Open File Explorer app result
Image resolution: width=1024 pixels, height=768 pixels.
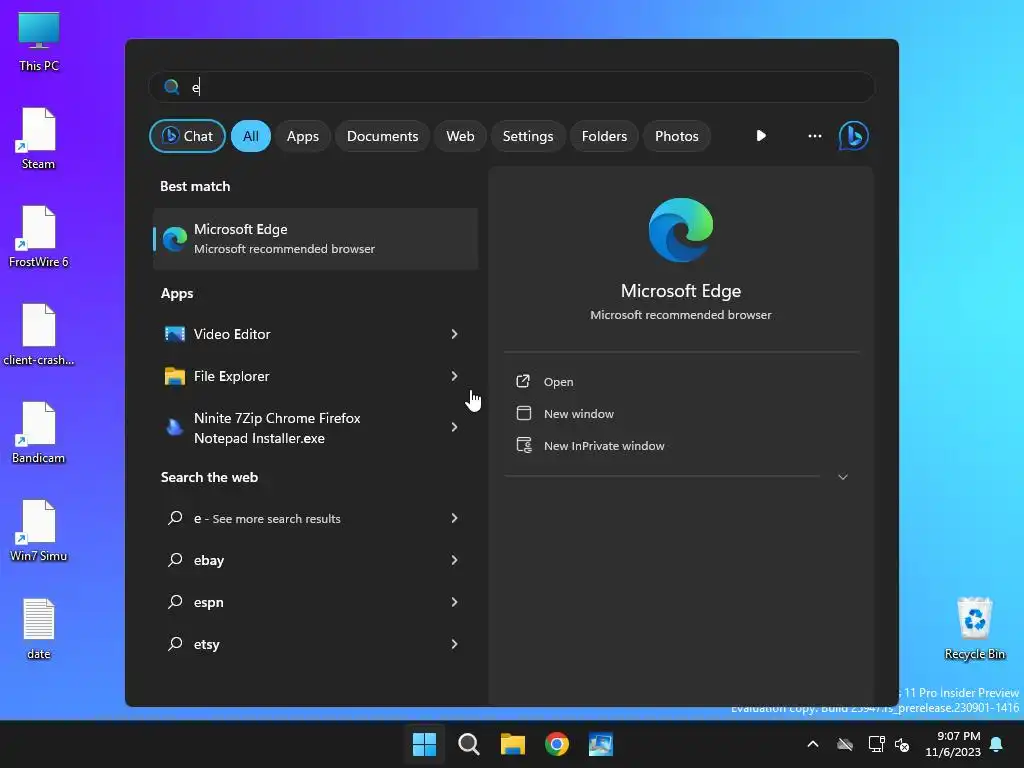315,376
